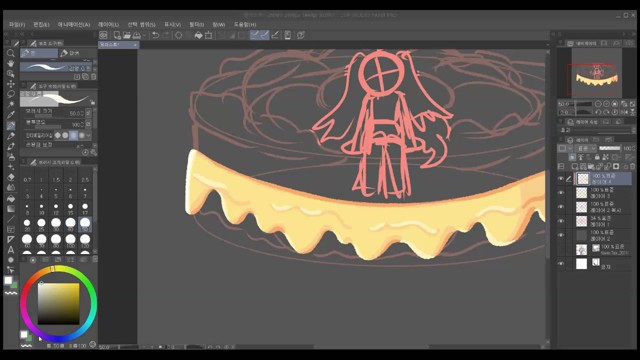Image resolution: width=640 pixels, height=360 pixels.
Task: Click the undo arrow in toolbar
Action: pyautogui.click(x=156, y=36)
